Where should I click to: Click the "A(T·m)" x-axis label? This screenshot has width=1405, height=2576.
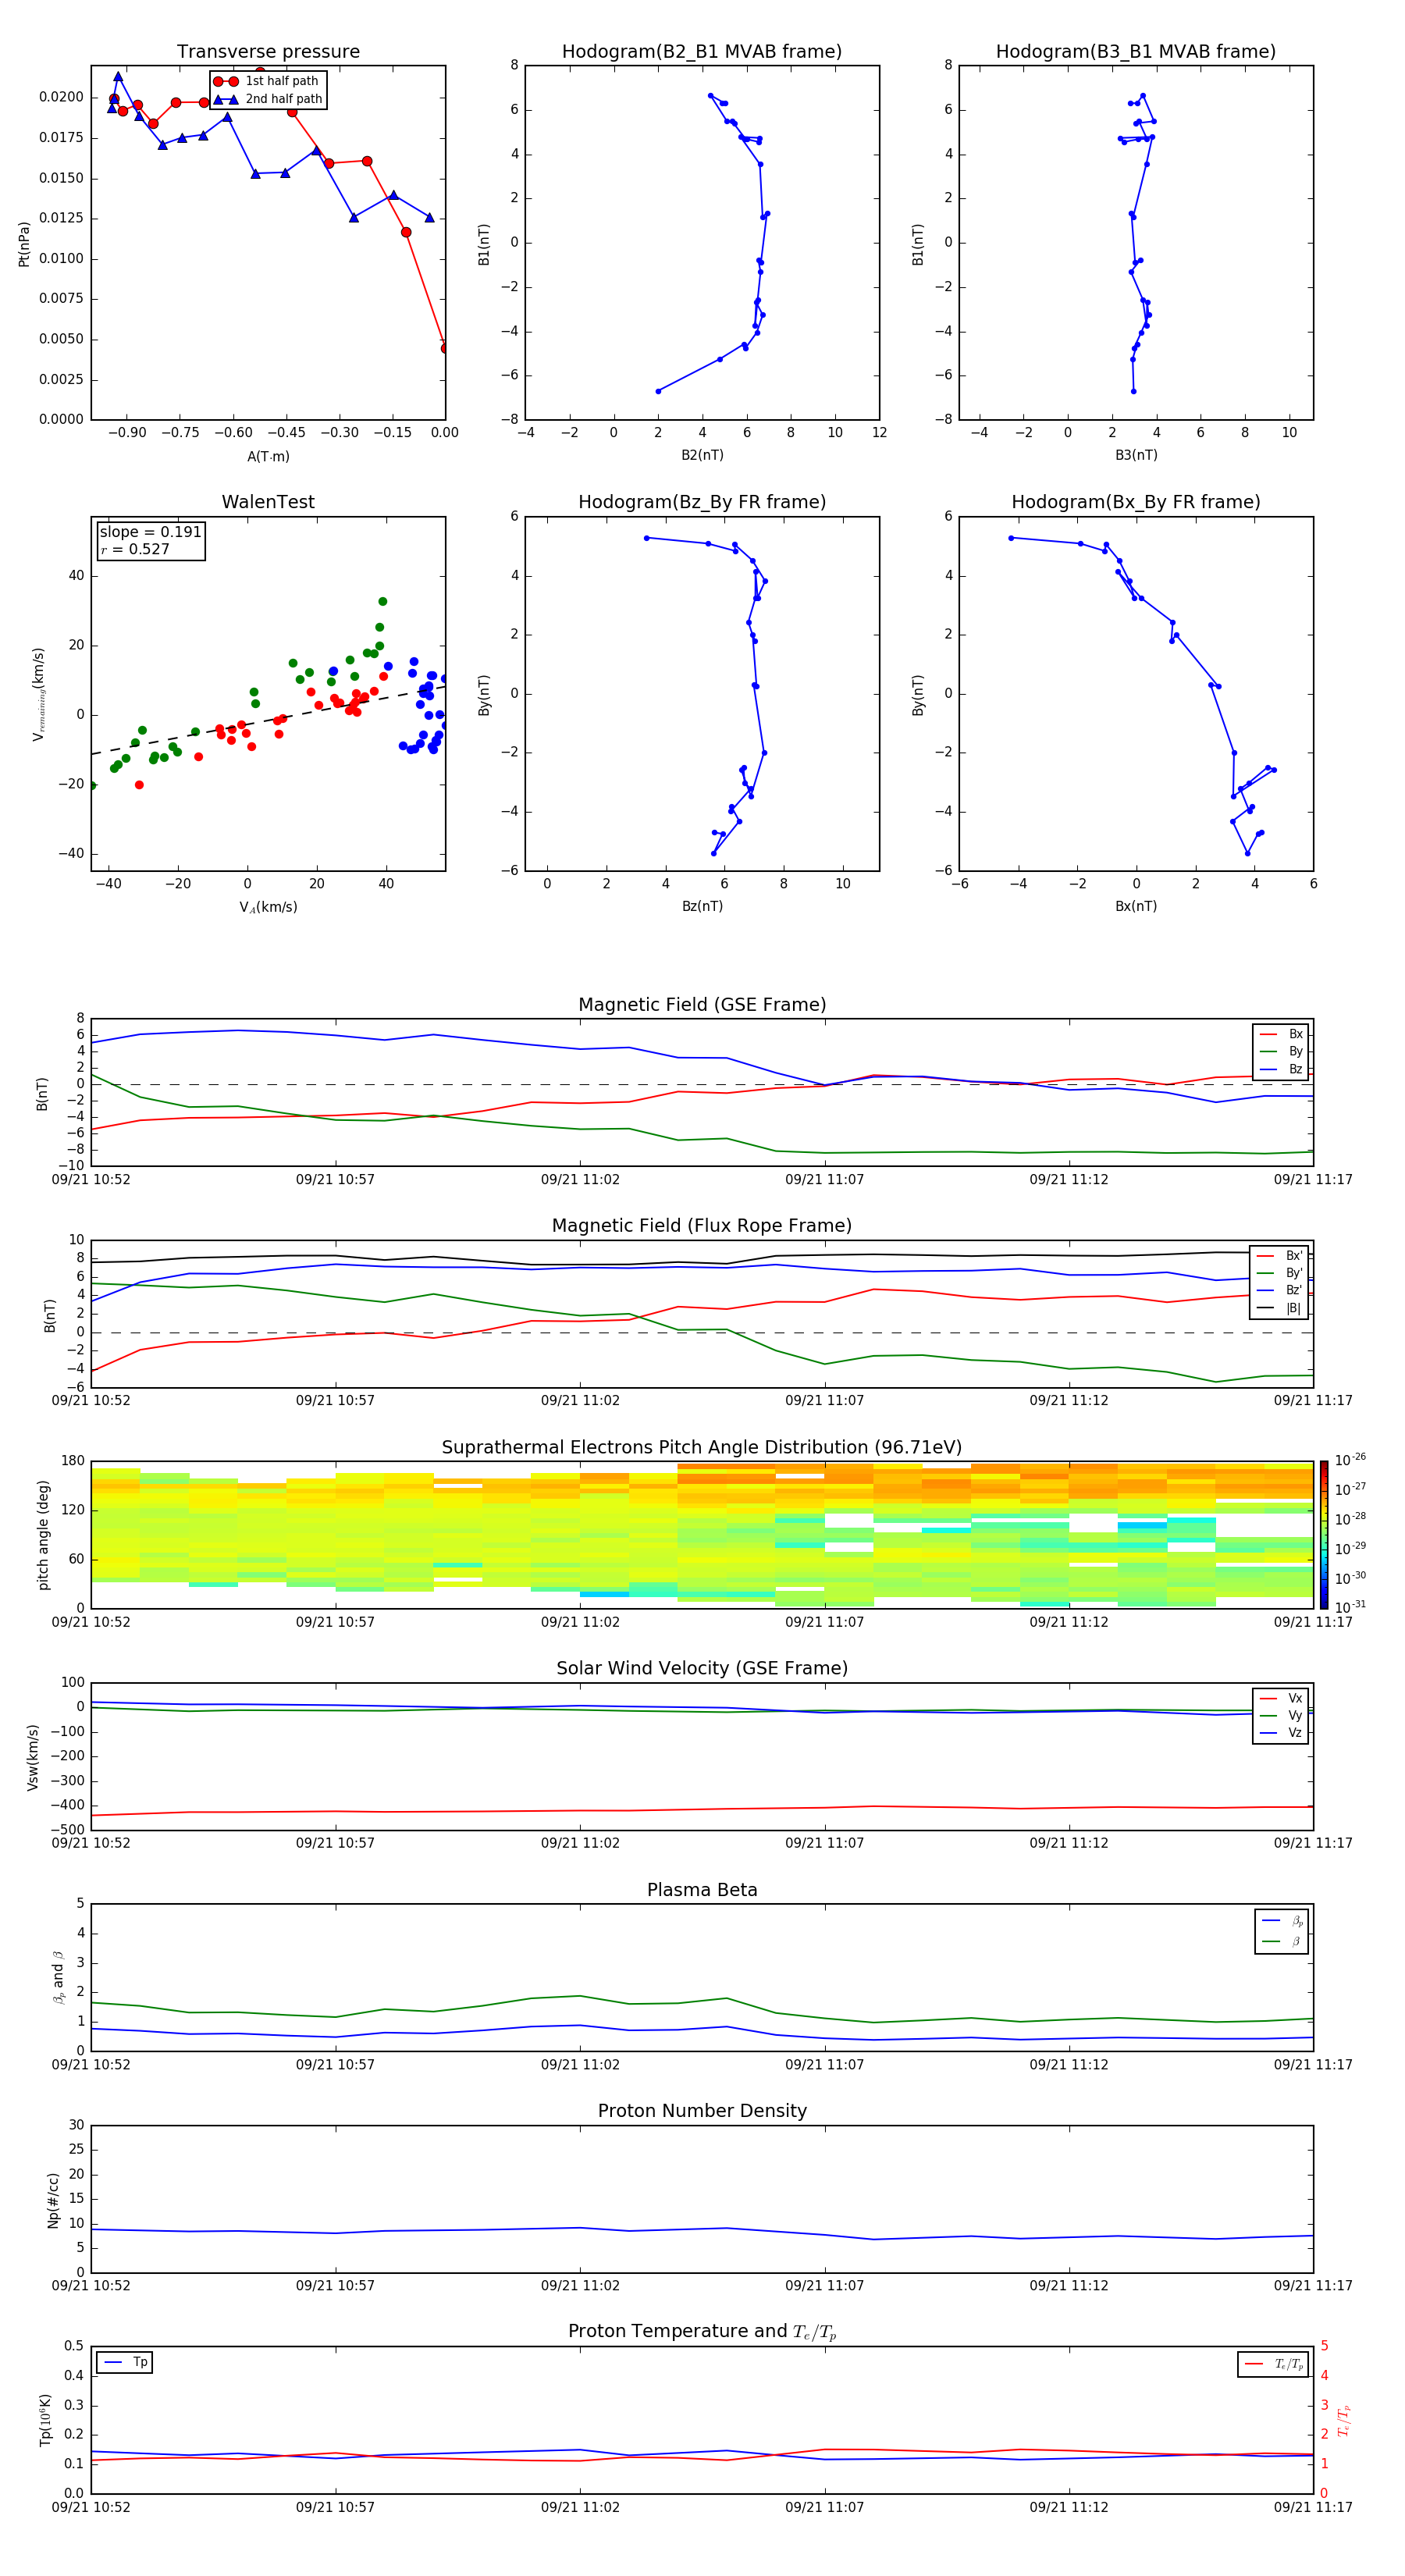click(268, 456)
